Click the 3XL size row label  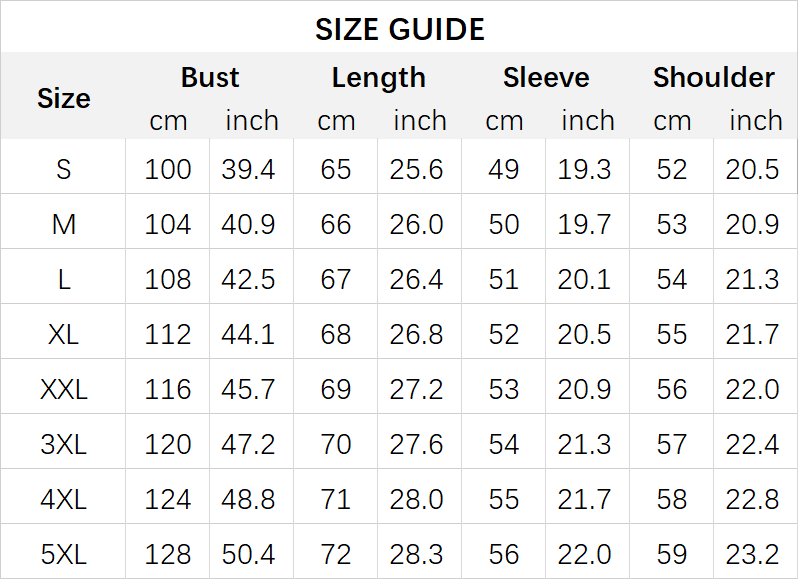(63, 444)
